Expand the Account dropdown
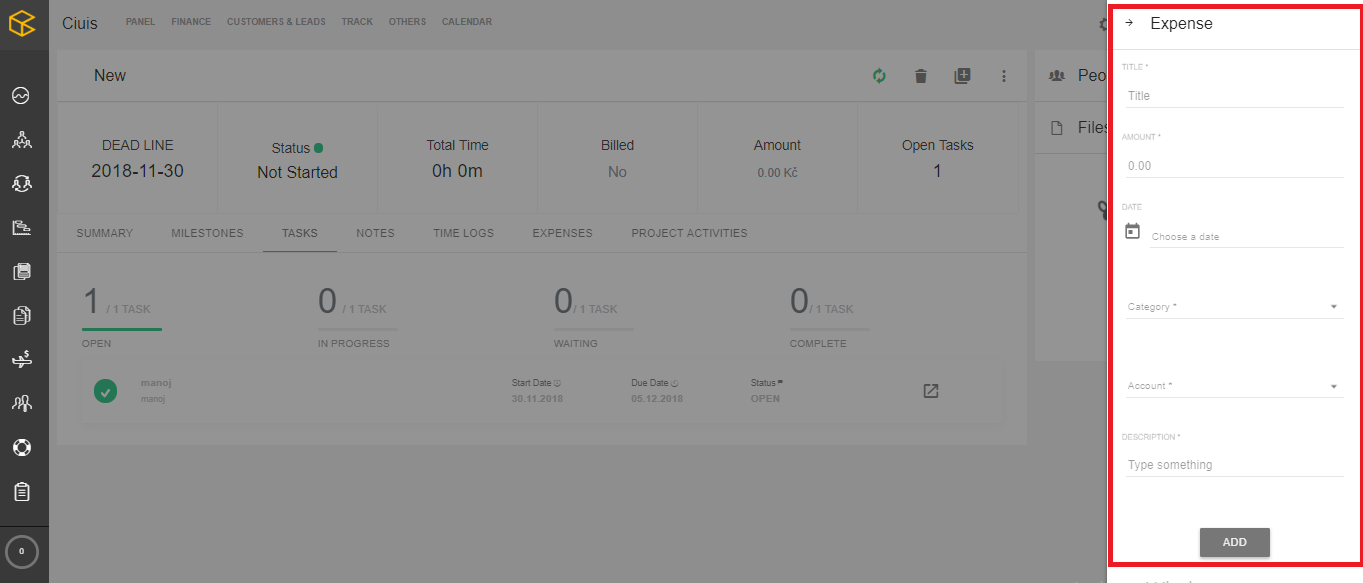Image resolution: width=1363 pixels, height=583 pixels. 1234,386
